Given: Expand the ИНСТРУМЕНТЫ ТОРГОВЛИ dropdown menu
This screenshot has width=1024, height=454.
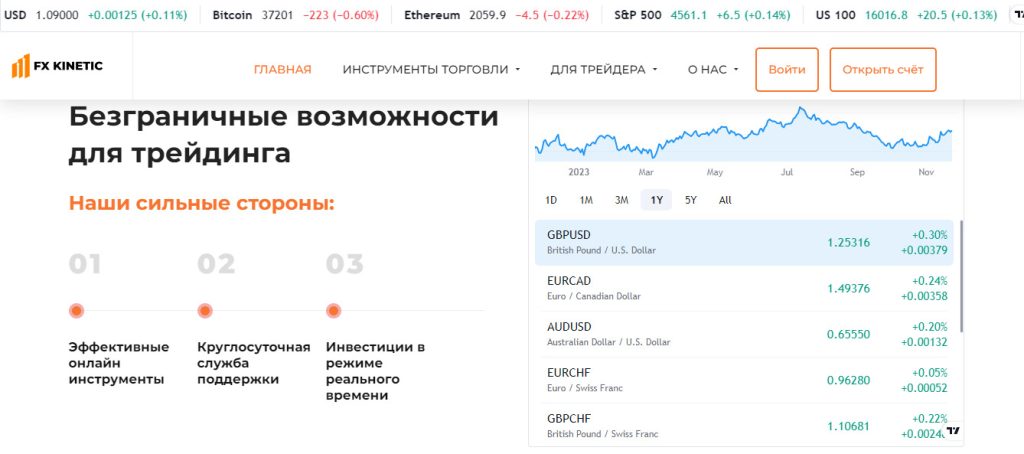Looking at the screenshot, I should pyautogui.click(x=431, y=69).
